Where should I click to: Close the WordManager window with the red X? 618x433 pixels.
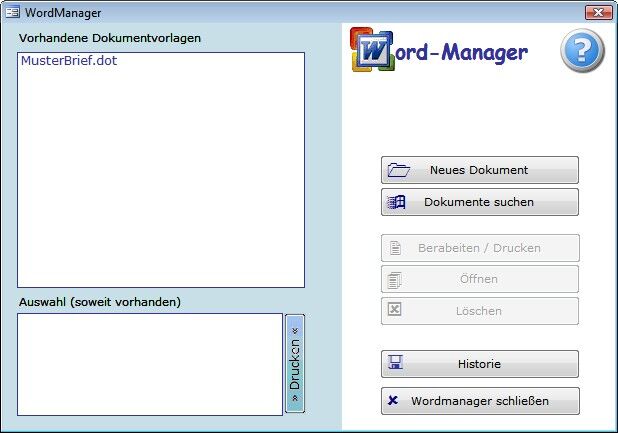[599, 12]
